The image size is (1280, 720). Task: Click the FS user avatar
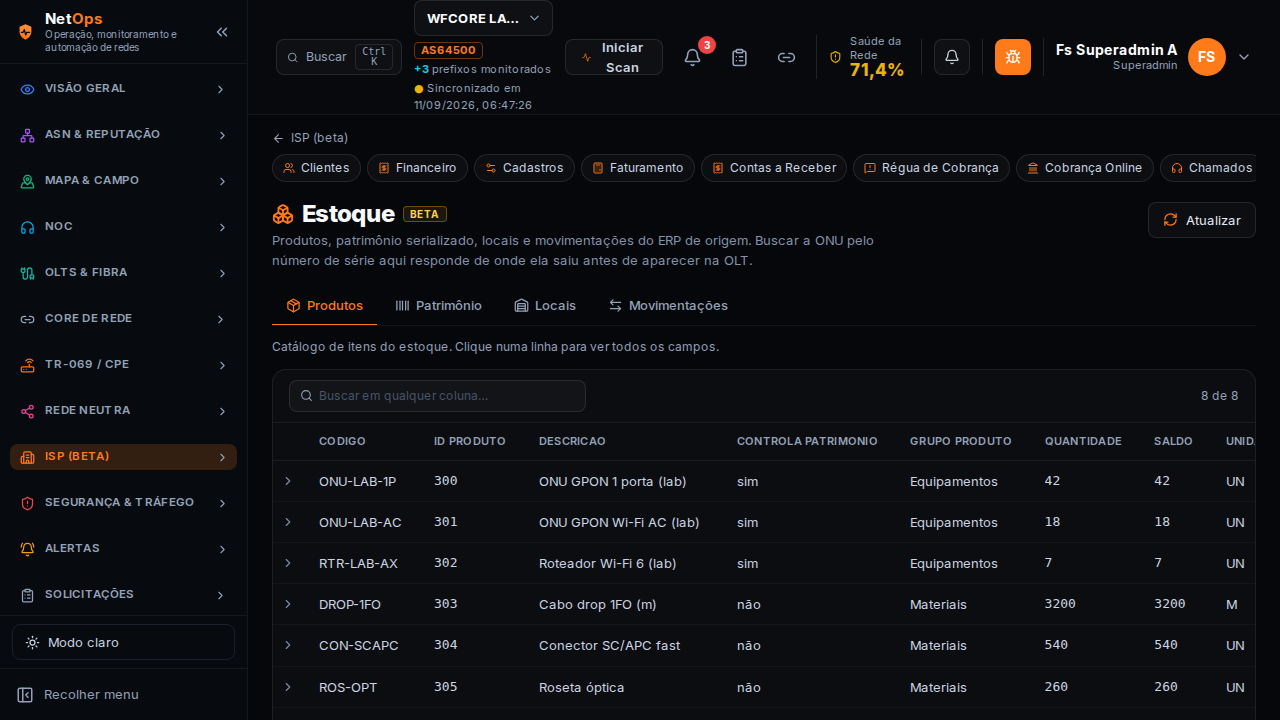[x=1207, y=57]
